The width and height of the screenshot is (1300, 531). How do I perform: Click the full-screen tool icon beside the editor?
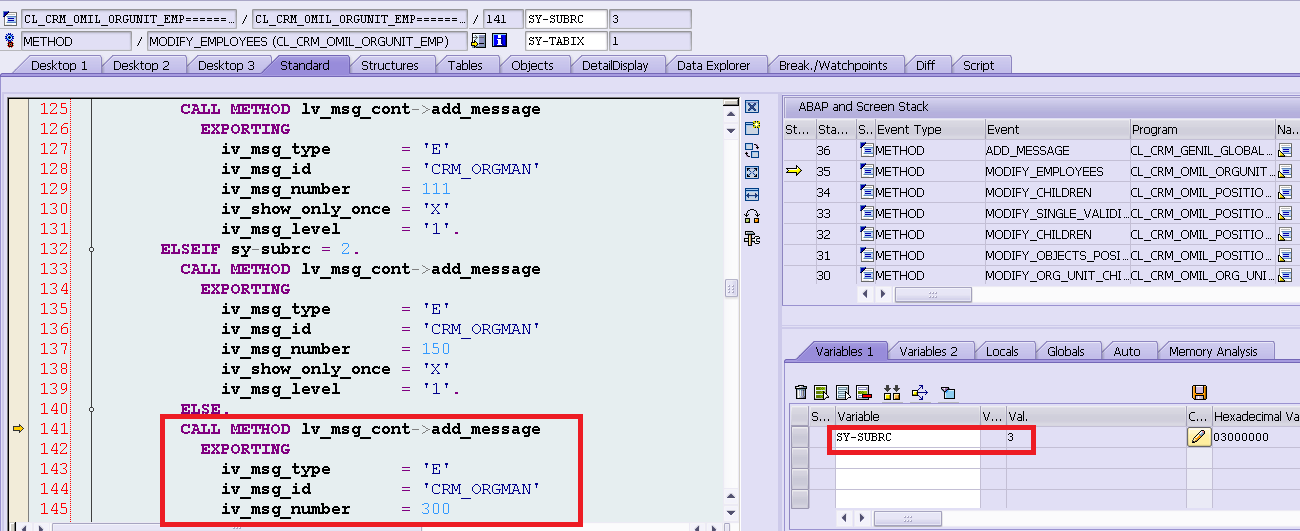pos(752,172)
